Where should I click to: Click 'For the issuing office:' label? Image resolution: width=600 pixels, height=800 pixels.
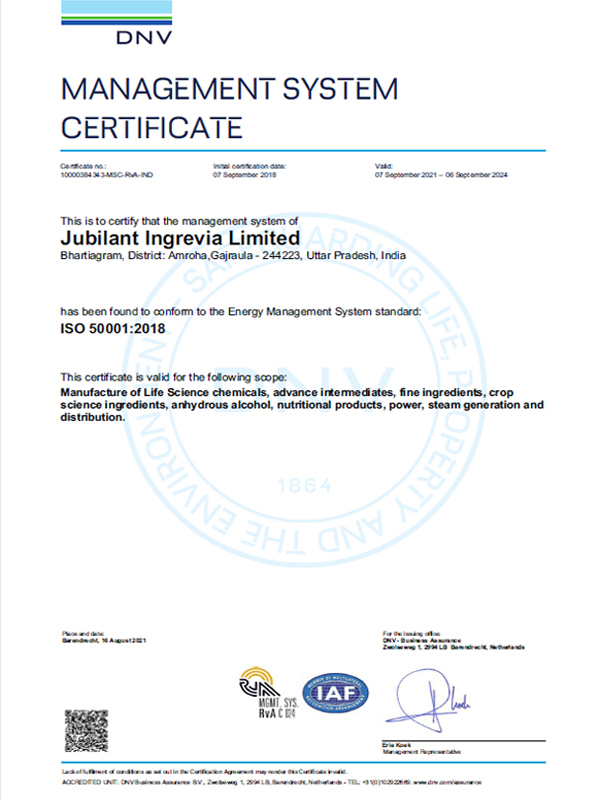click(412, 634)
